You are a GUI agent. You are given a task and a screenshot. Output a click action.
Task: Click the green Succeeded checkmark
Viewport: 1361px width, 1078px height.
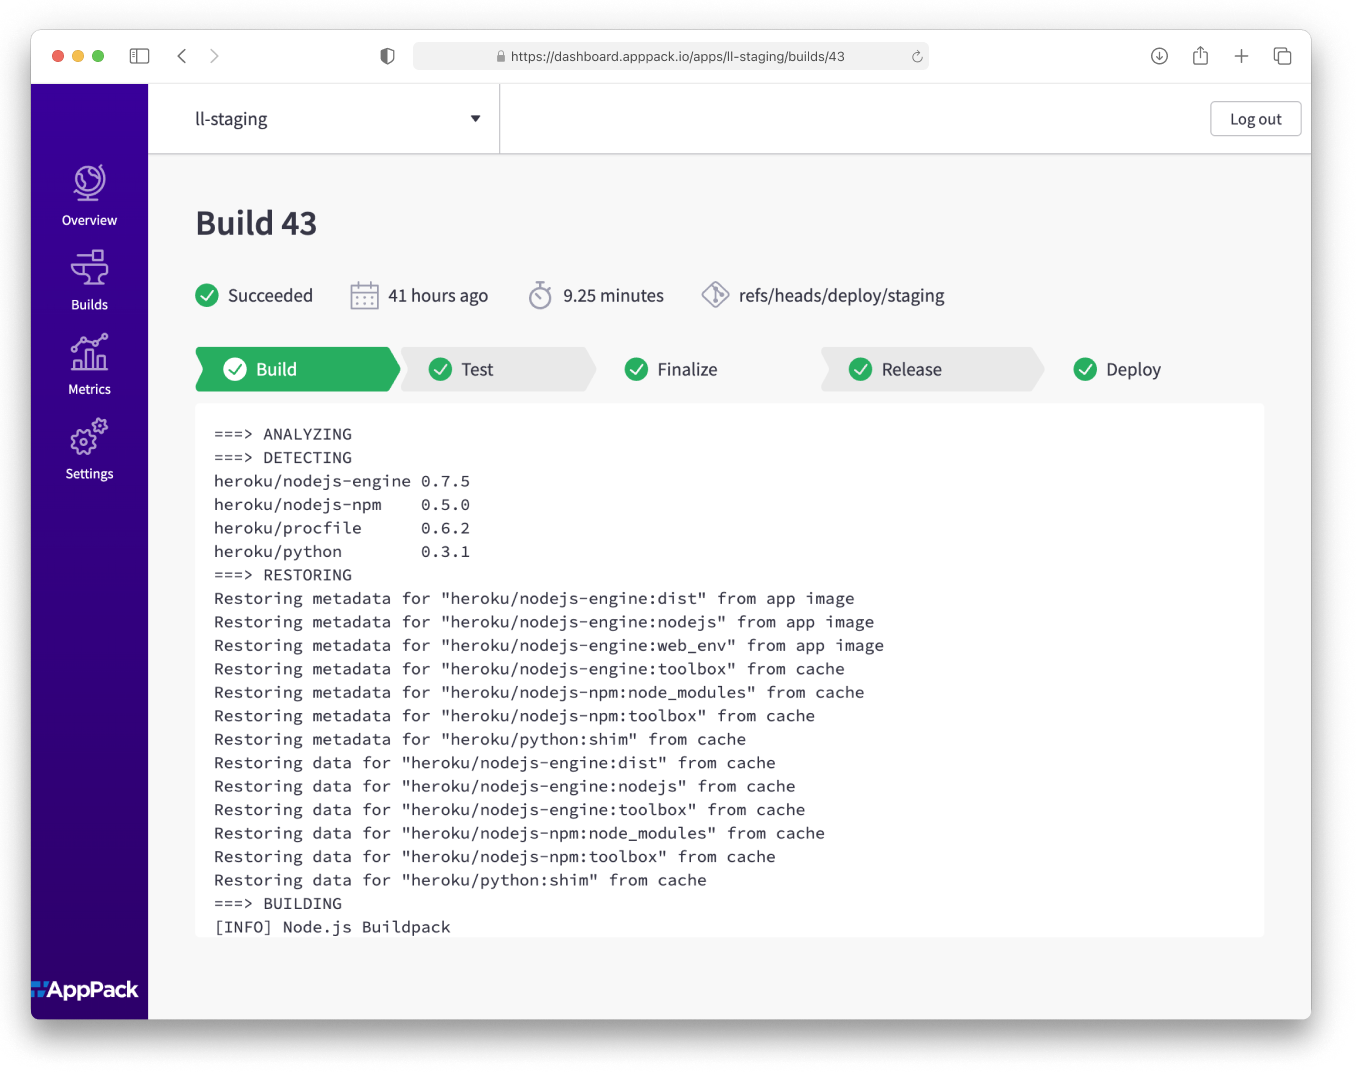click(207, 295)
